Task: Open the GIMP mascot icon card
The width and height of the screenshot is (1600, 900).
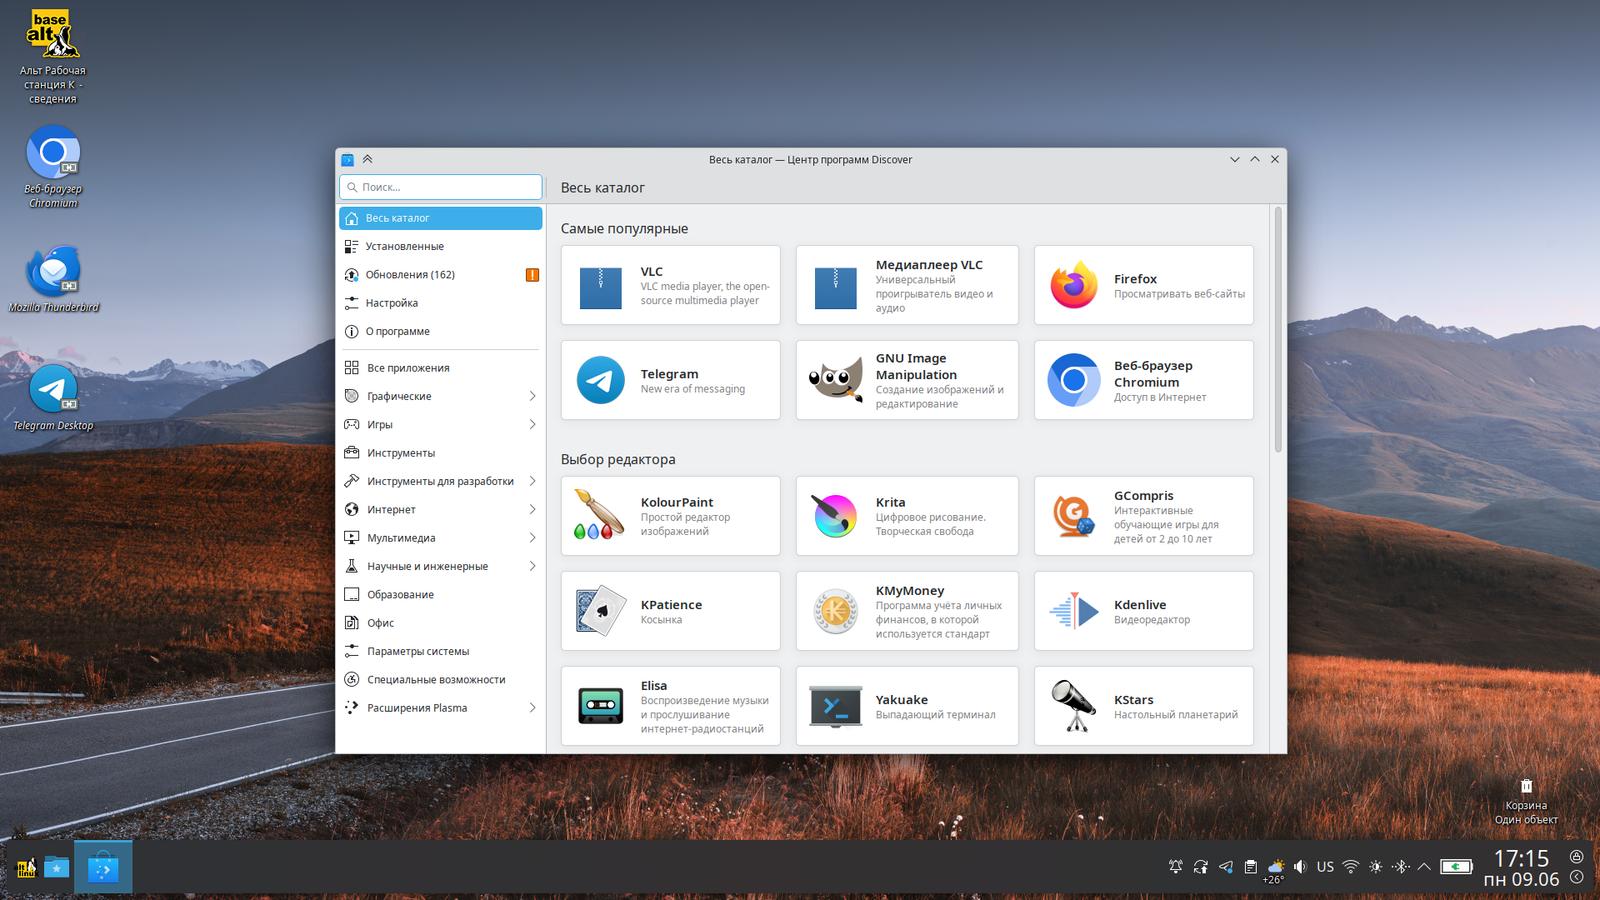Action: 836,380
